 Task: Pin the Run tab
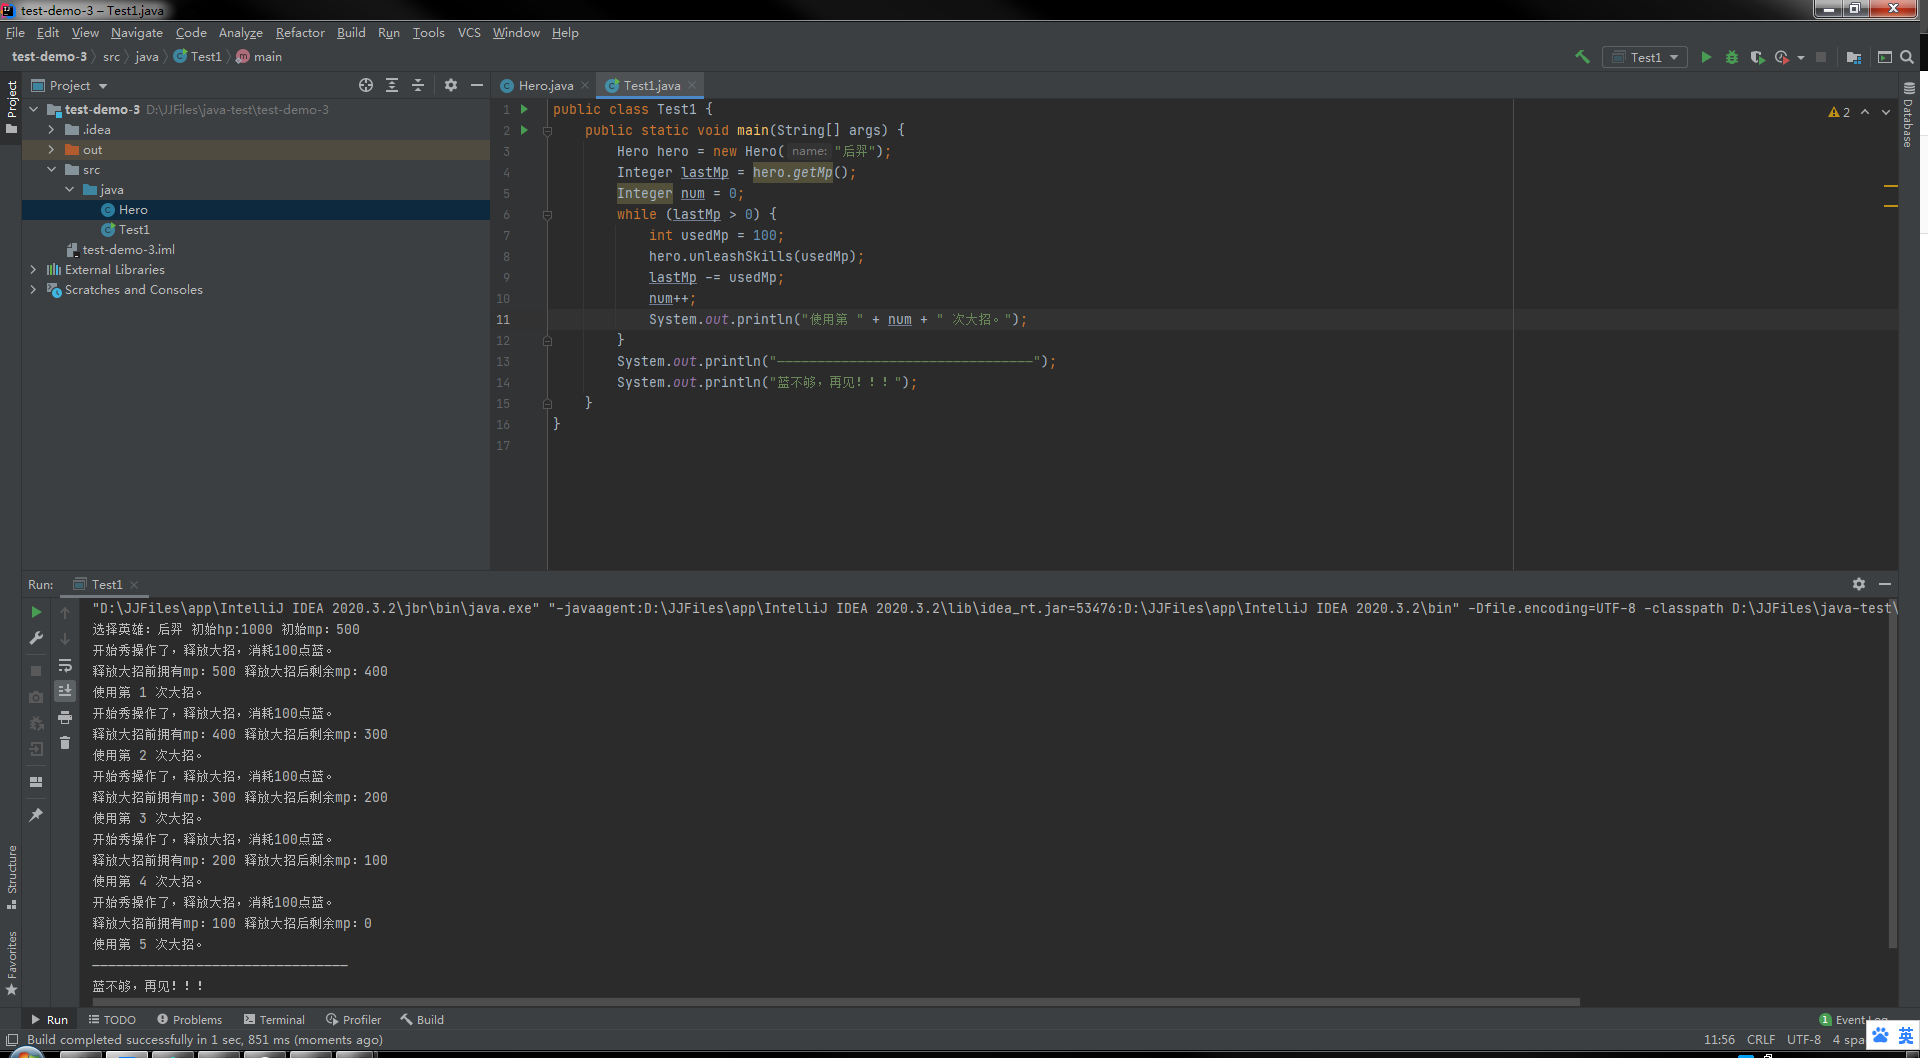click(x=36, y=815)
